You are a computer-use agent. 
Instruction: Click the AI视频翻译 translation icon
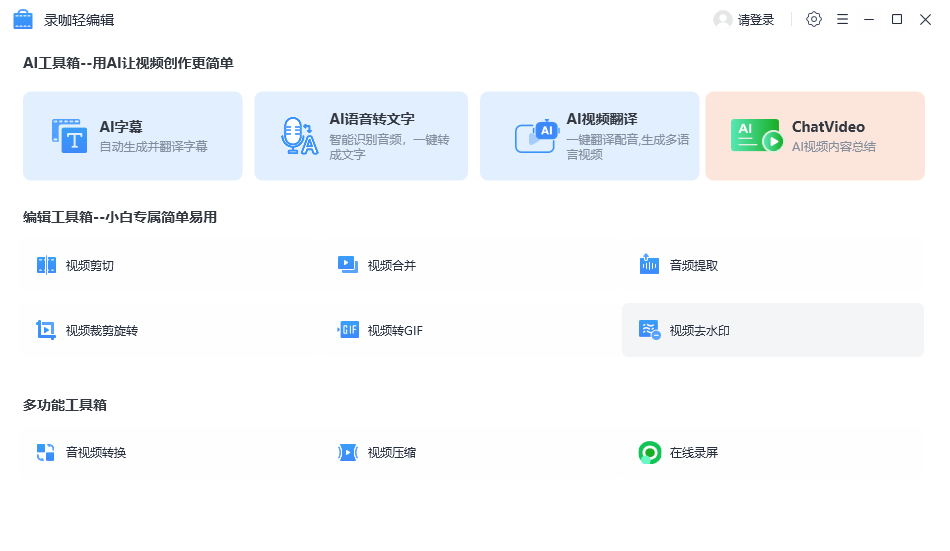535,137
